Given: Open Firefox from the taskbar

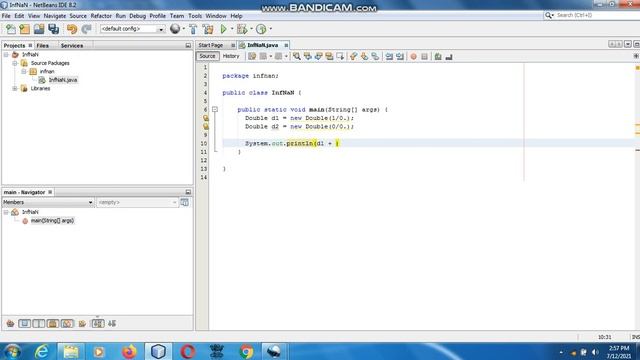Looking at the screenshot, I should [129, 351].
